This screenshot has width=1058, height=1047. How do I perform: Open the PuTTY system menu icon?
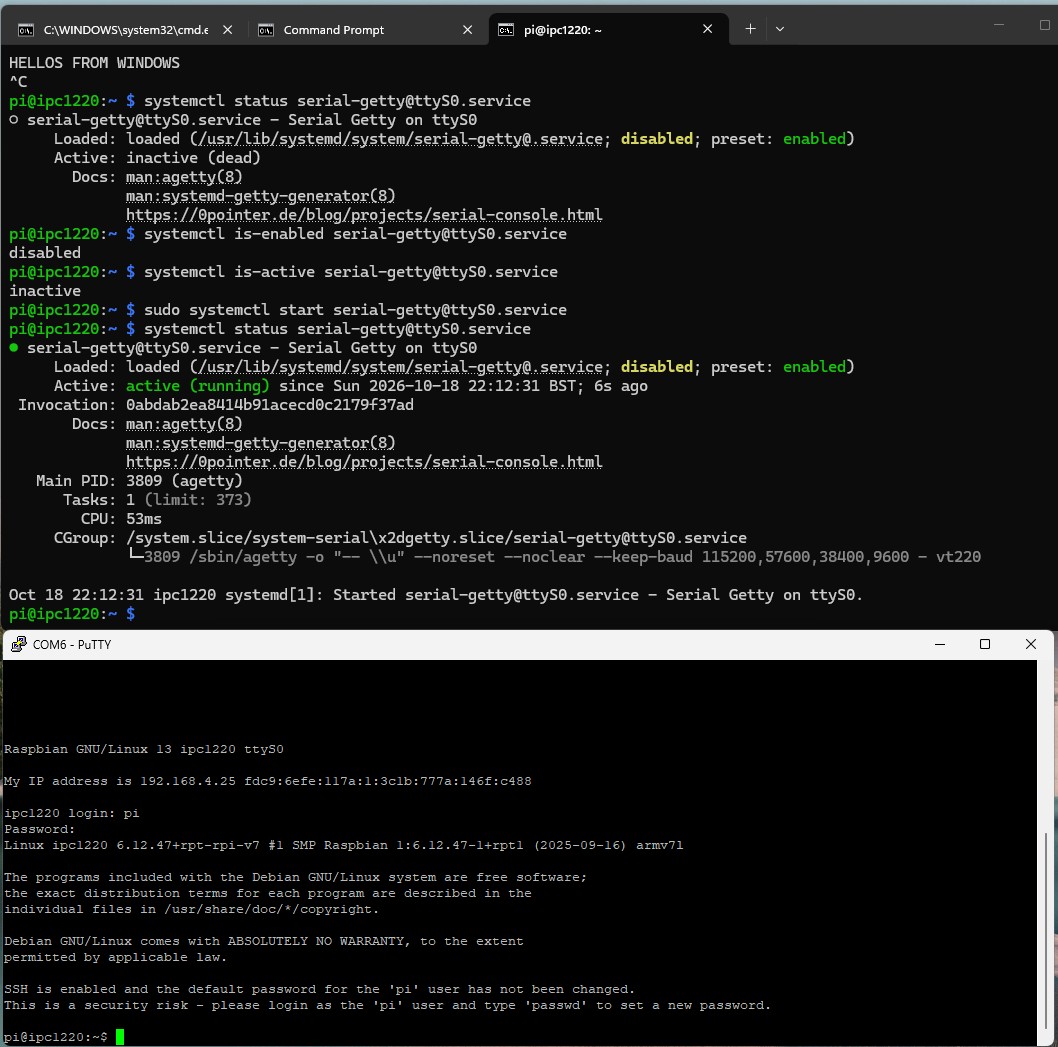19,644
